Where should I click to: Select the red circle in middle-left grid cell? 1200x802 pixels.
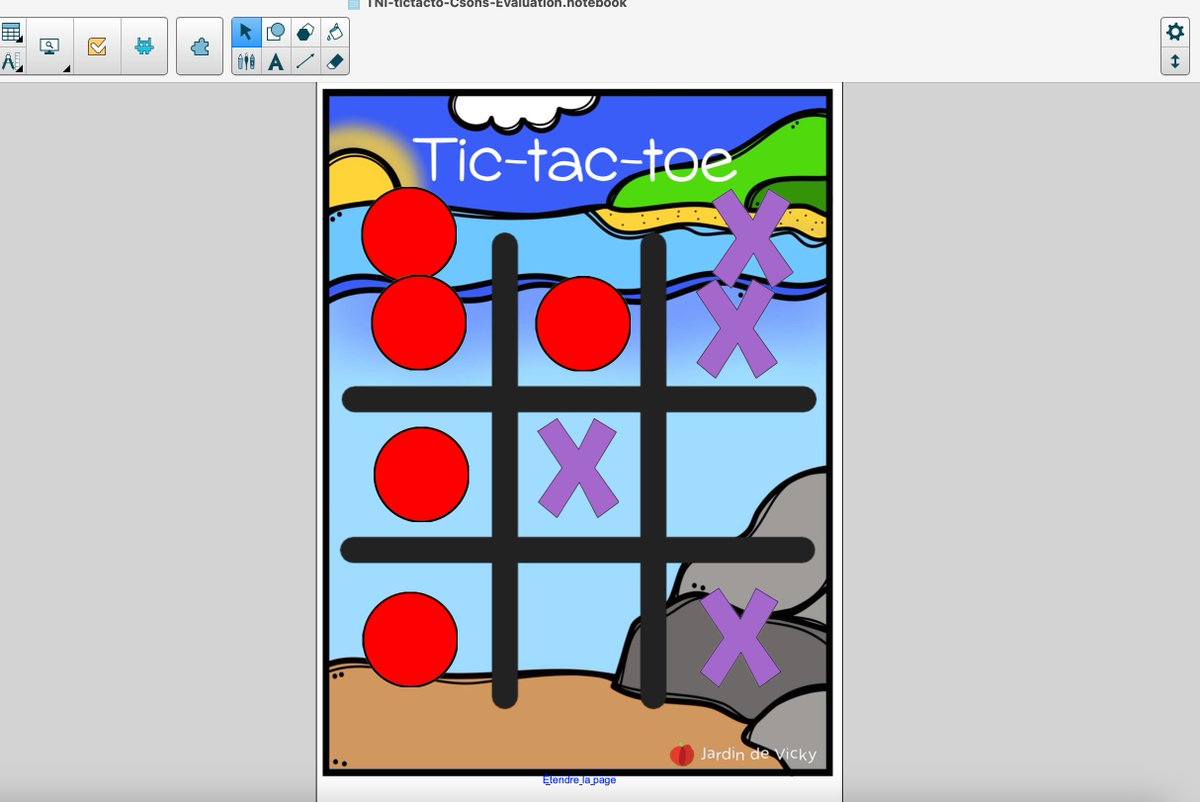click(421, 474)
